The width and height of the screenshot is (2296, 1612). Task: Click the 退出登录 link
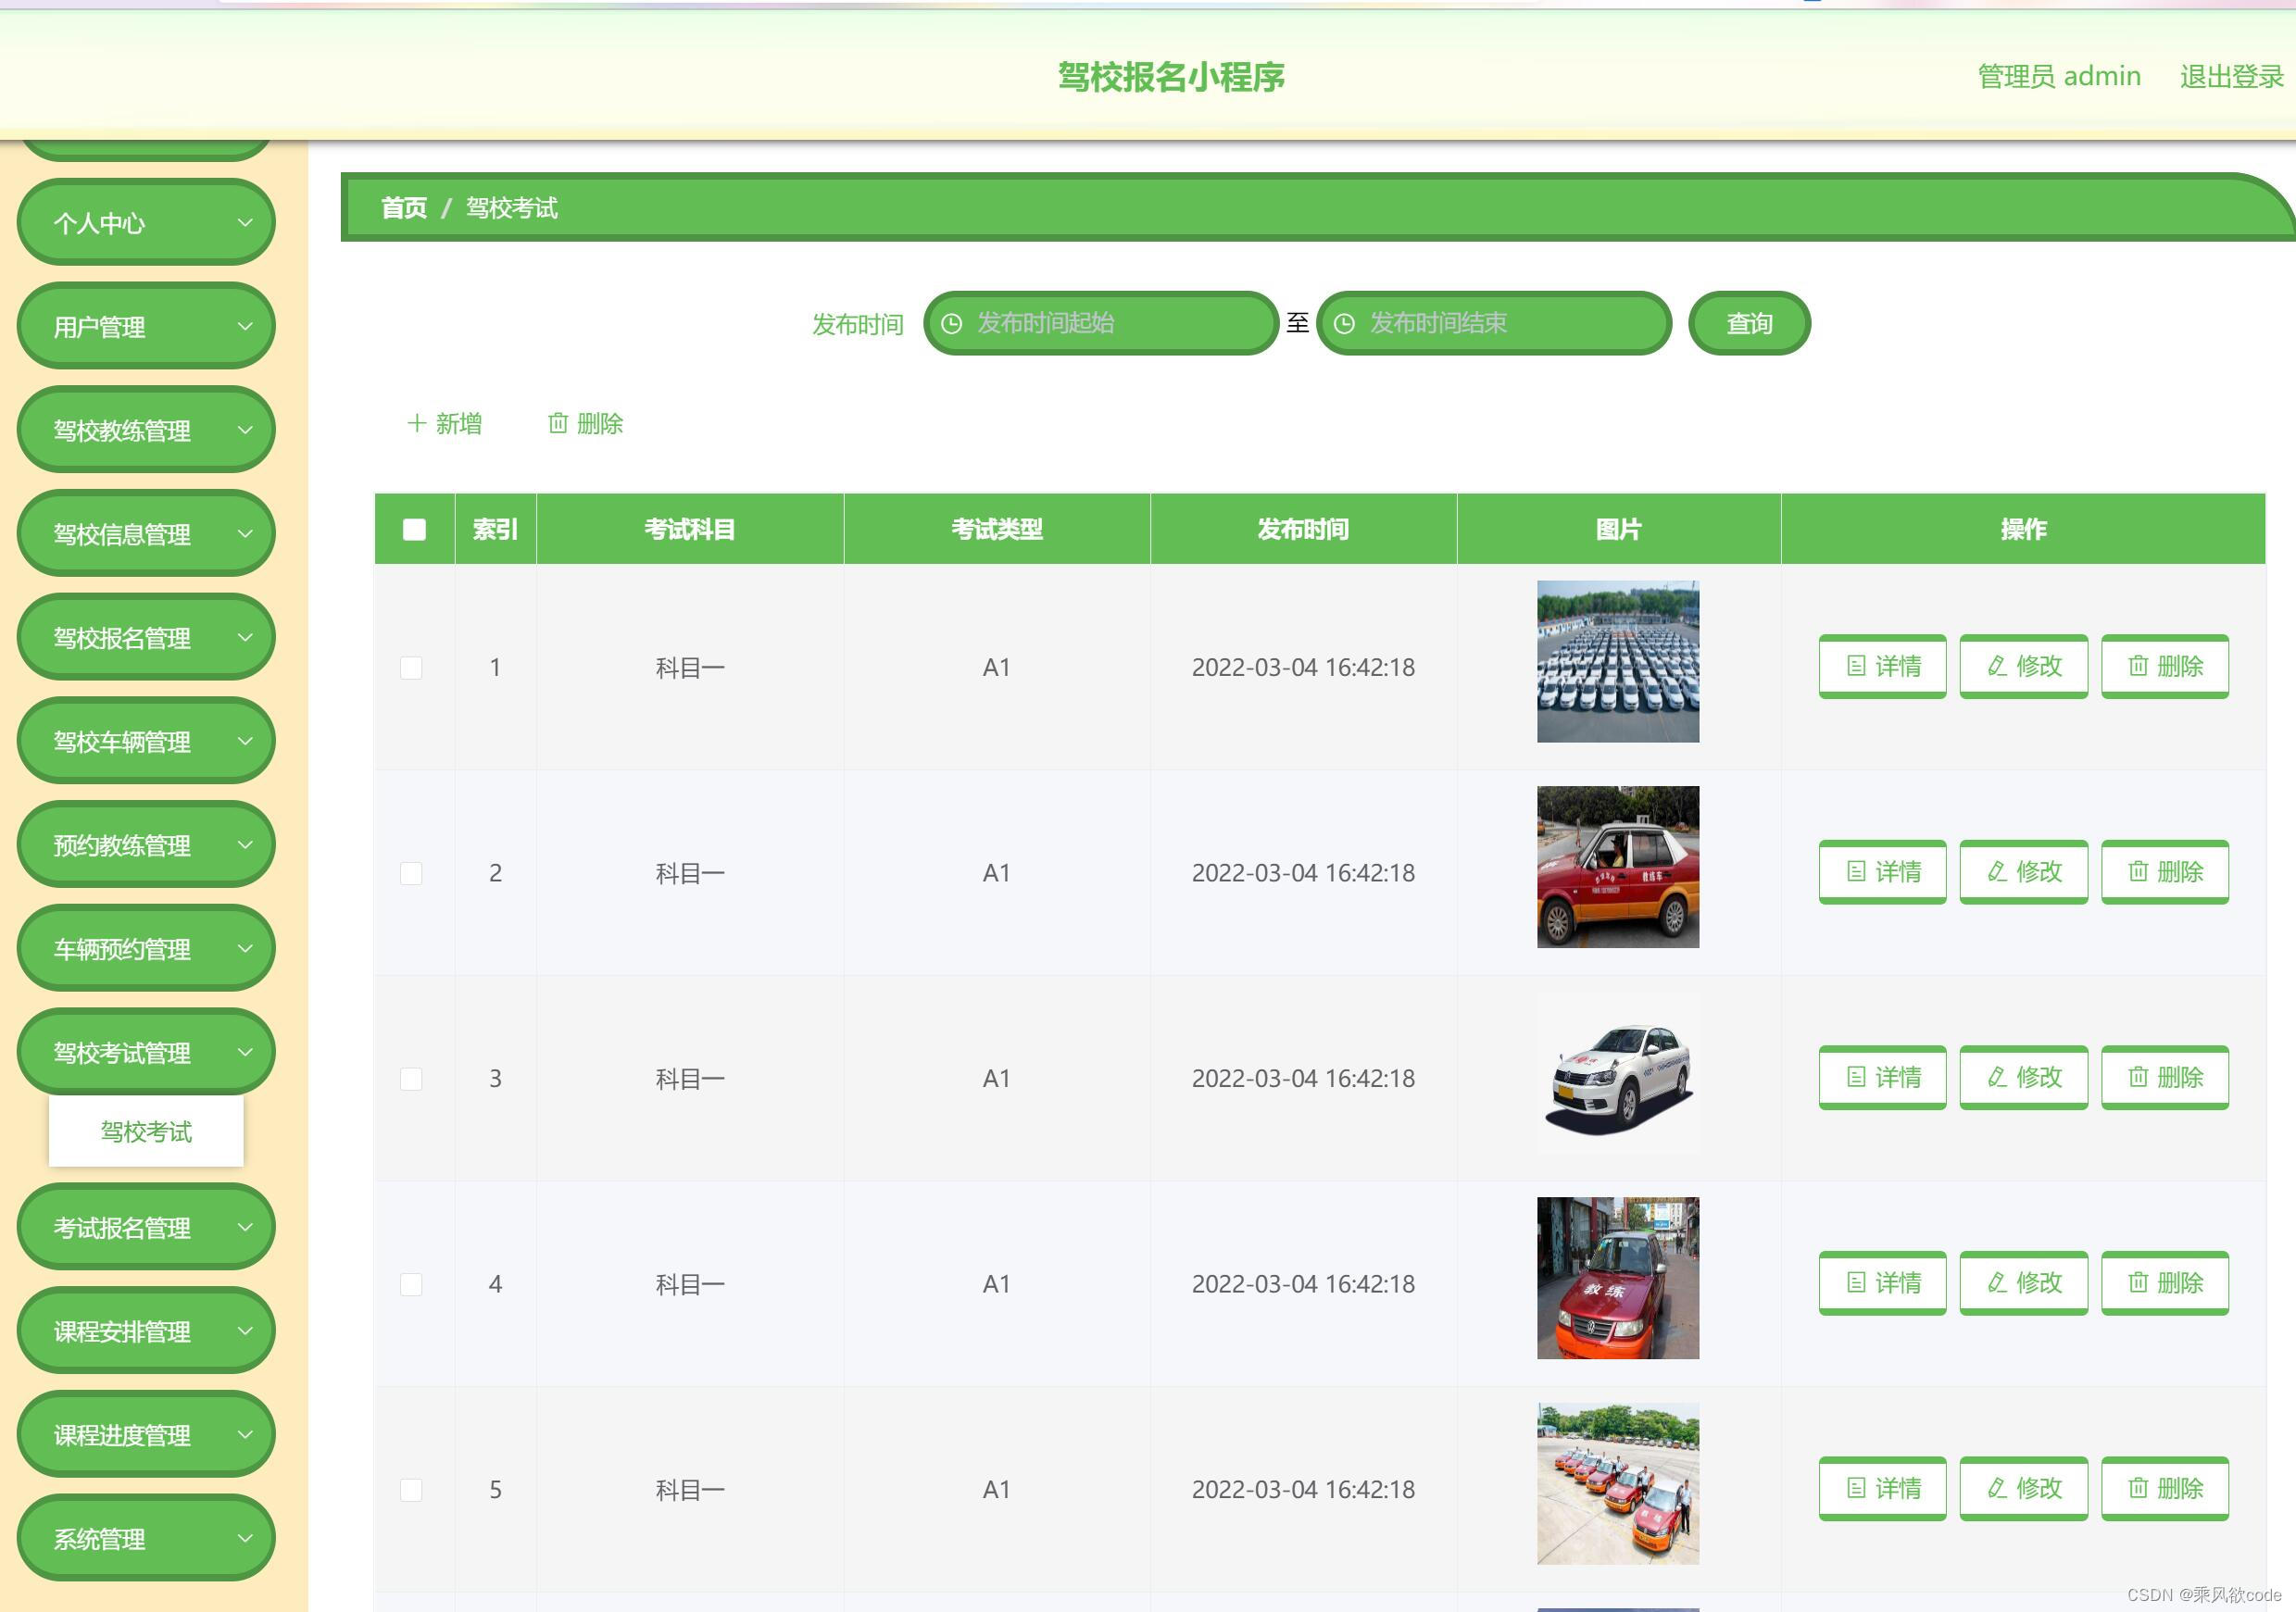point(2230,76)
